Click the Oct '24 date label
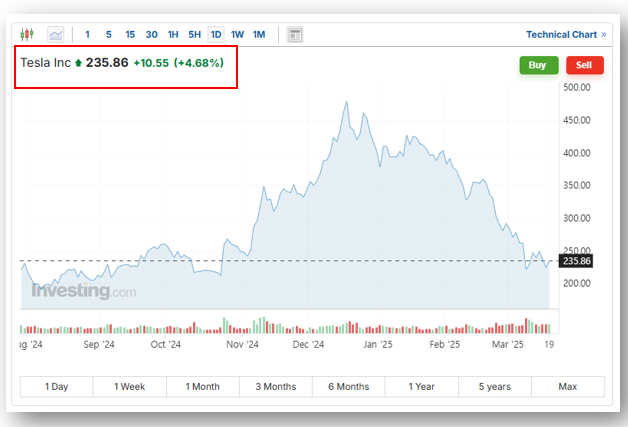The image size is (628, 427). 166,344
